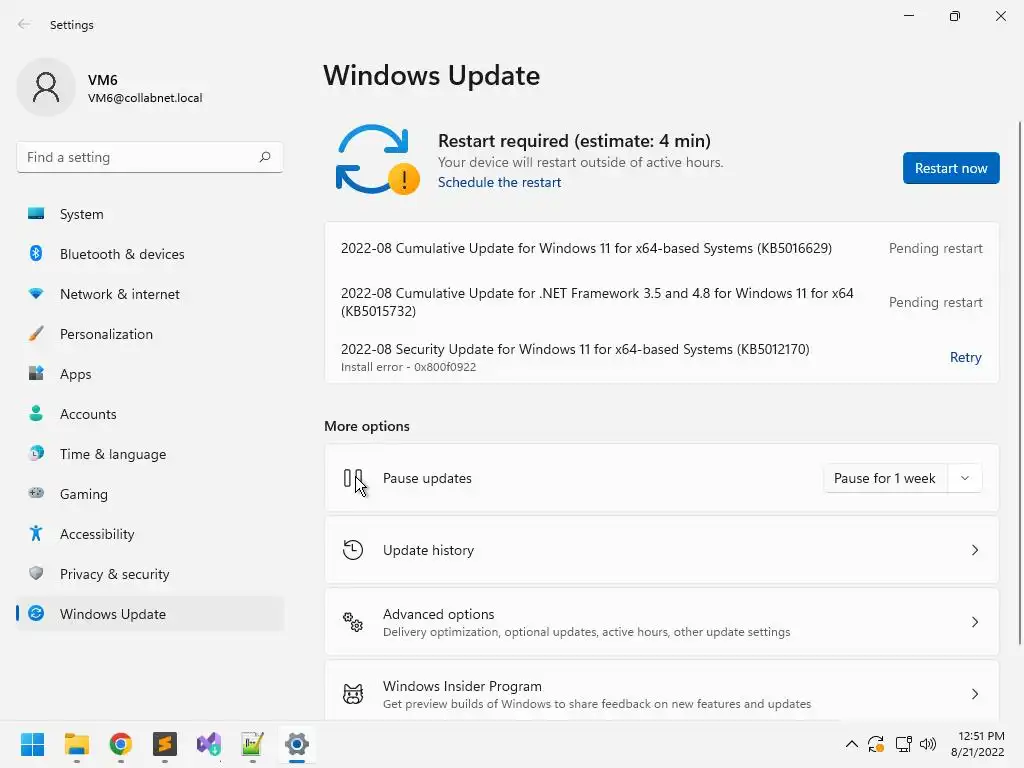Click the Gaming label in sidebar
This screenshot has width=1024, height=768.
pos(84,494)
